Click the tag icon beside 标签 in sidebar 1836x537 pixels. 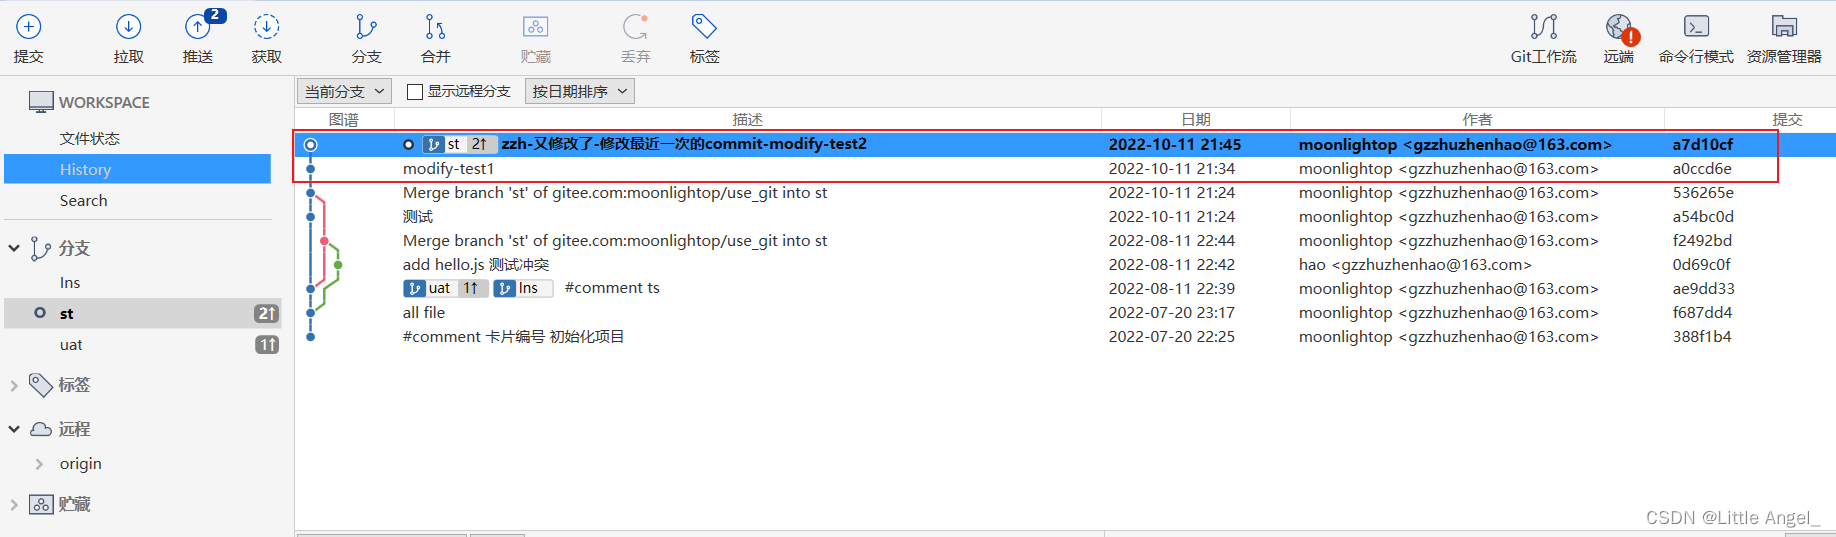point(41,385)
